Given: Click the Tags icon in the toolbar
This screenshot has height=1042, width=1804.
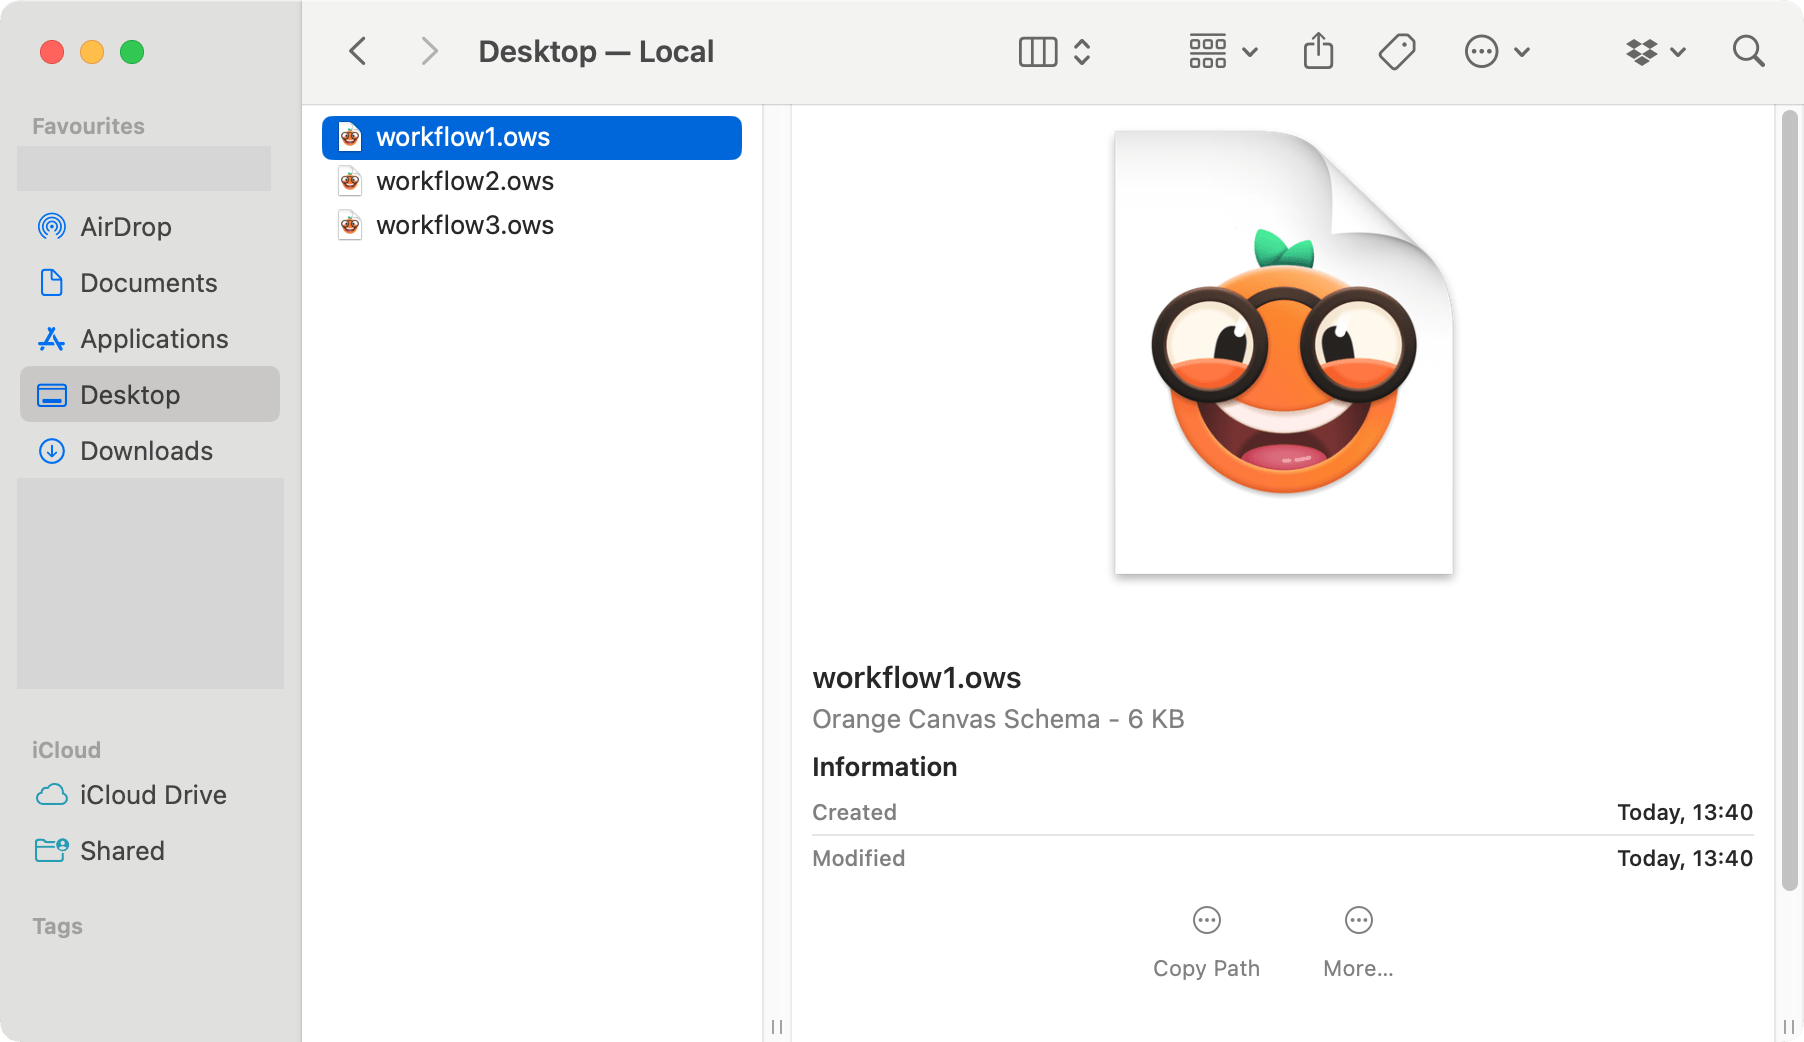Looking at the screenshot, I should point(1397,50).
